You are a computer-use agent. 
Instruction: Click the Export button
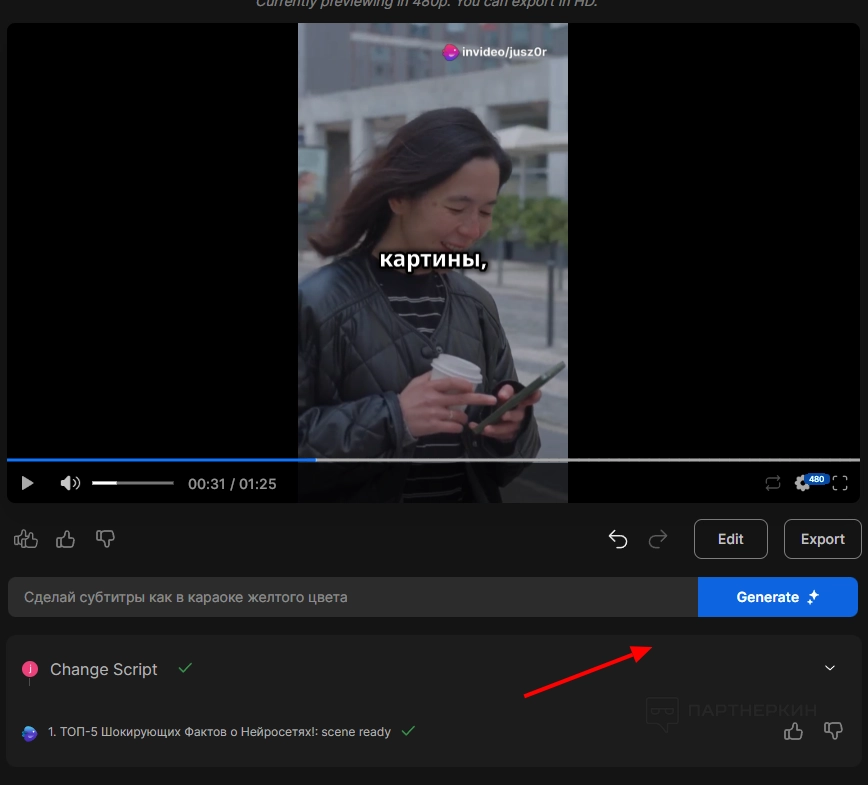point(823,539)
